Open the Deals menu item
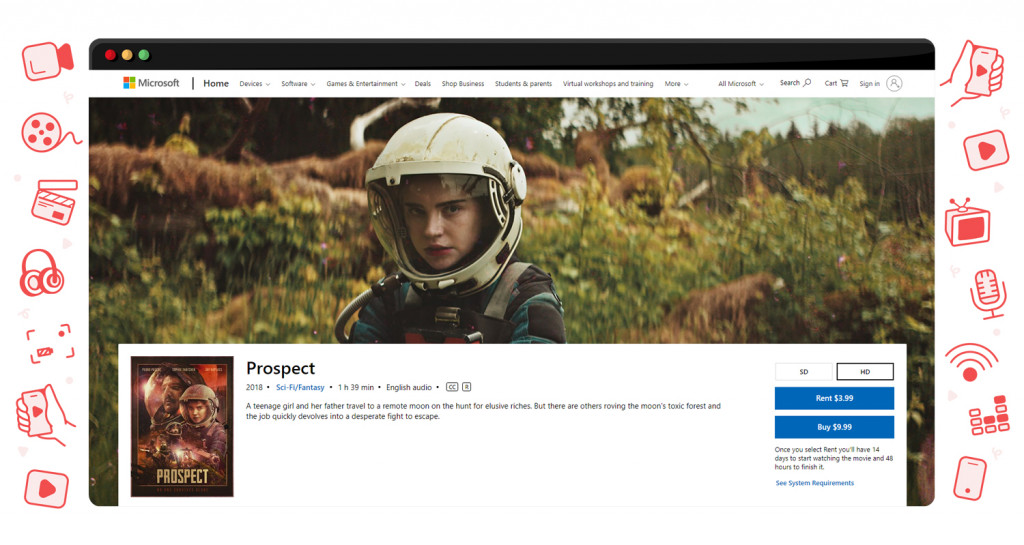The image size is (1024, 545). pyautogui.click(x=423, y=84)
